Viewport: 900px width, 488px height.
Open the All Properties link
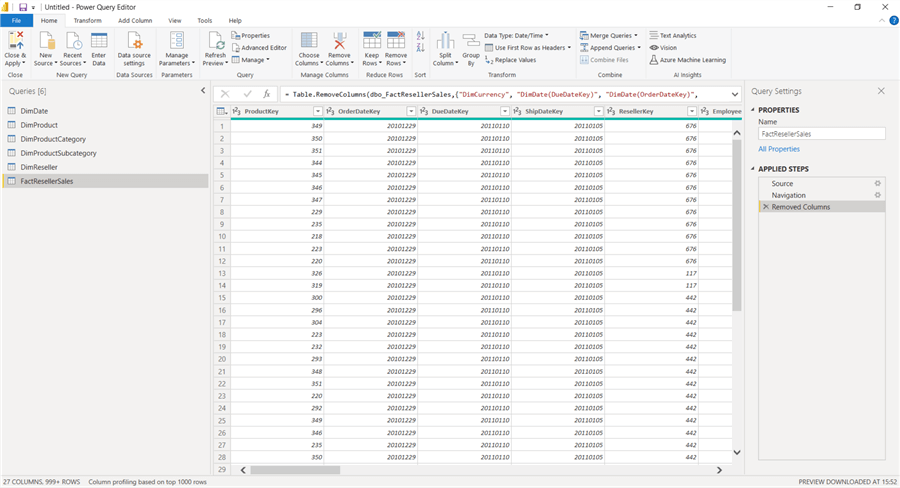[779, 149]
